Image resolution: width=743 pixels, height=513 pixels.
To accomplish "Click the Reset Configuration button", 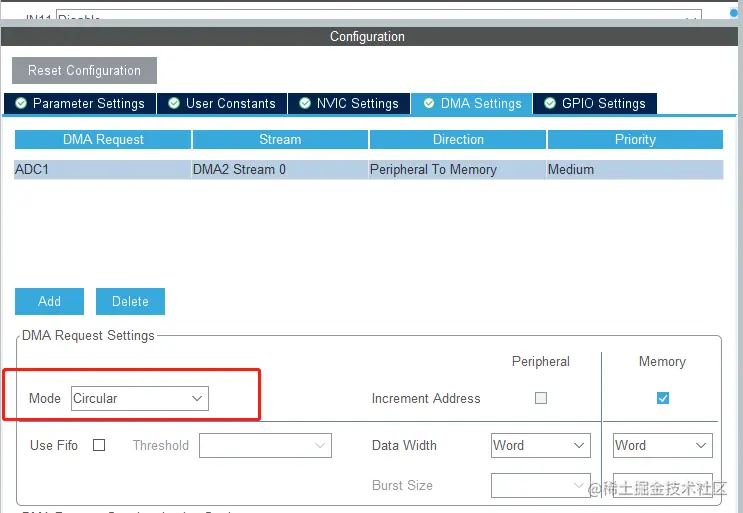I will pos(84,71).
